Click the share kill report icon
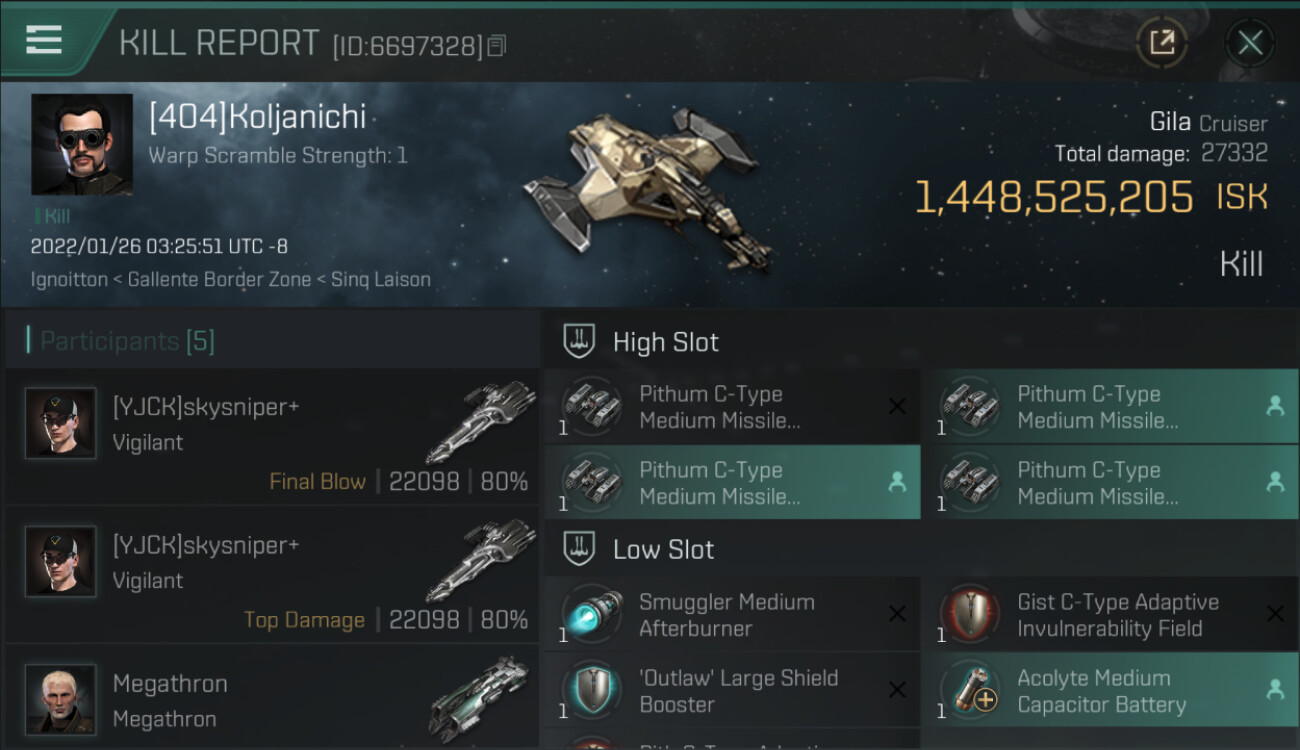1300x750 pixels. pos(1162,42)
